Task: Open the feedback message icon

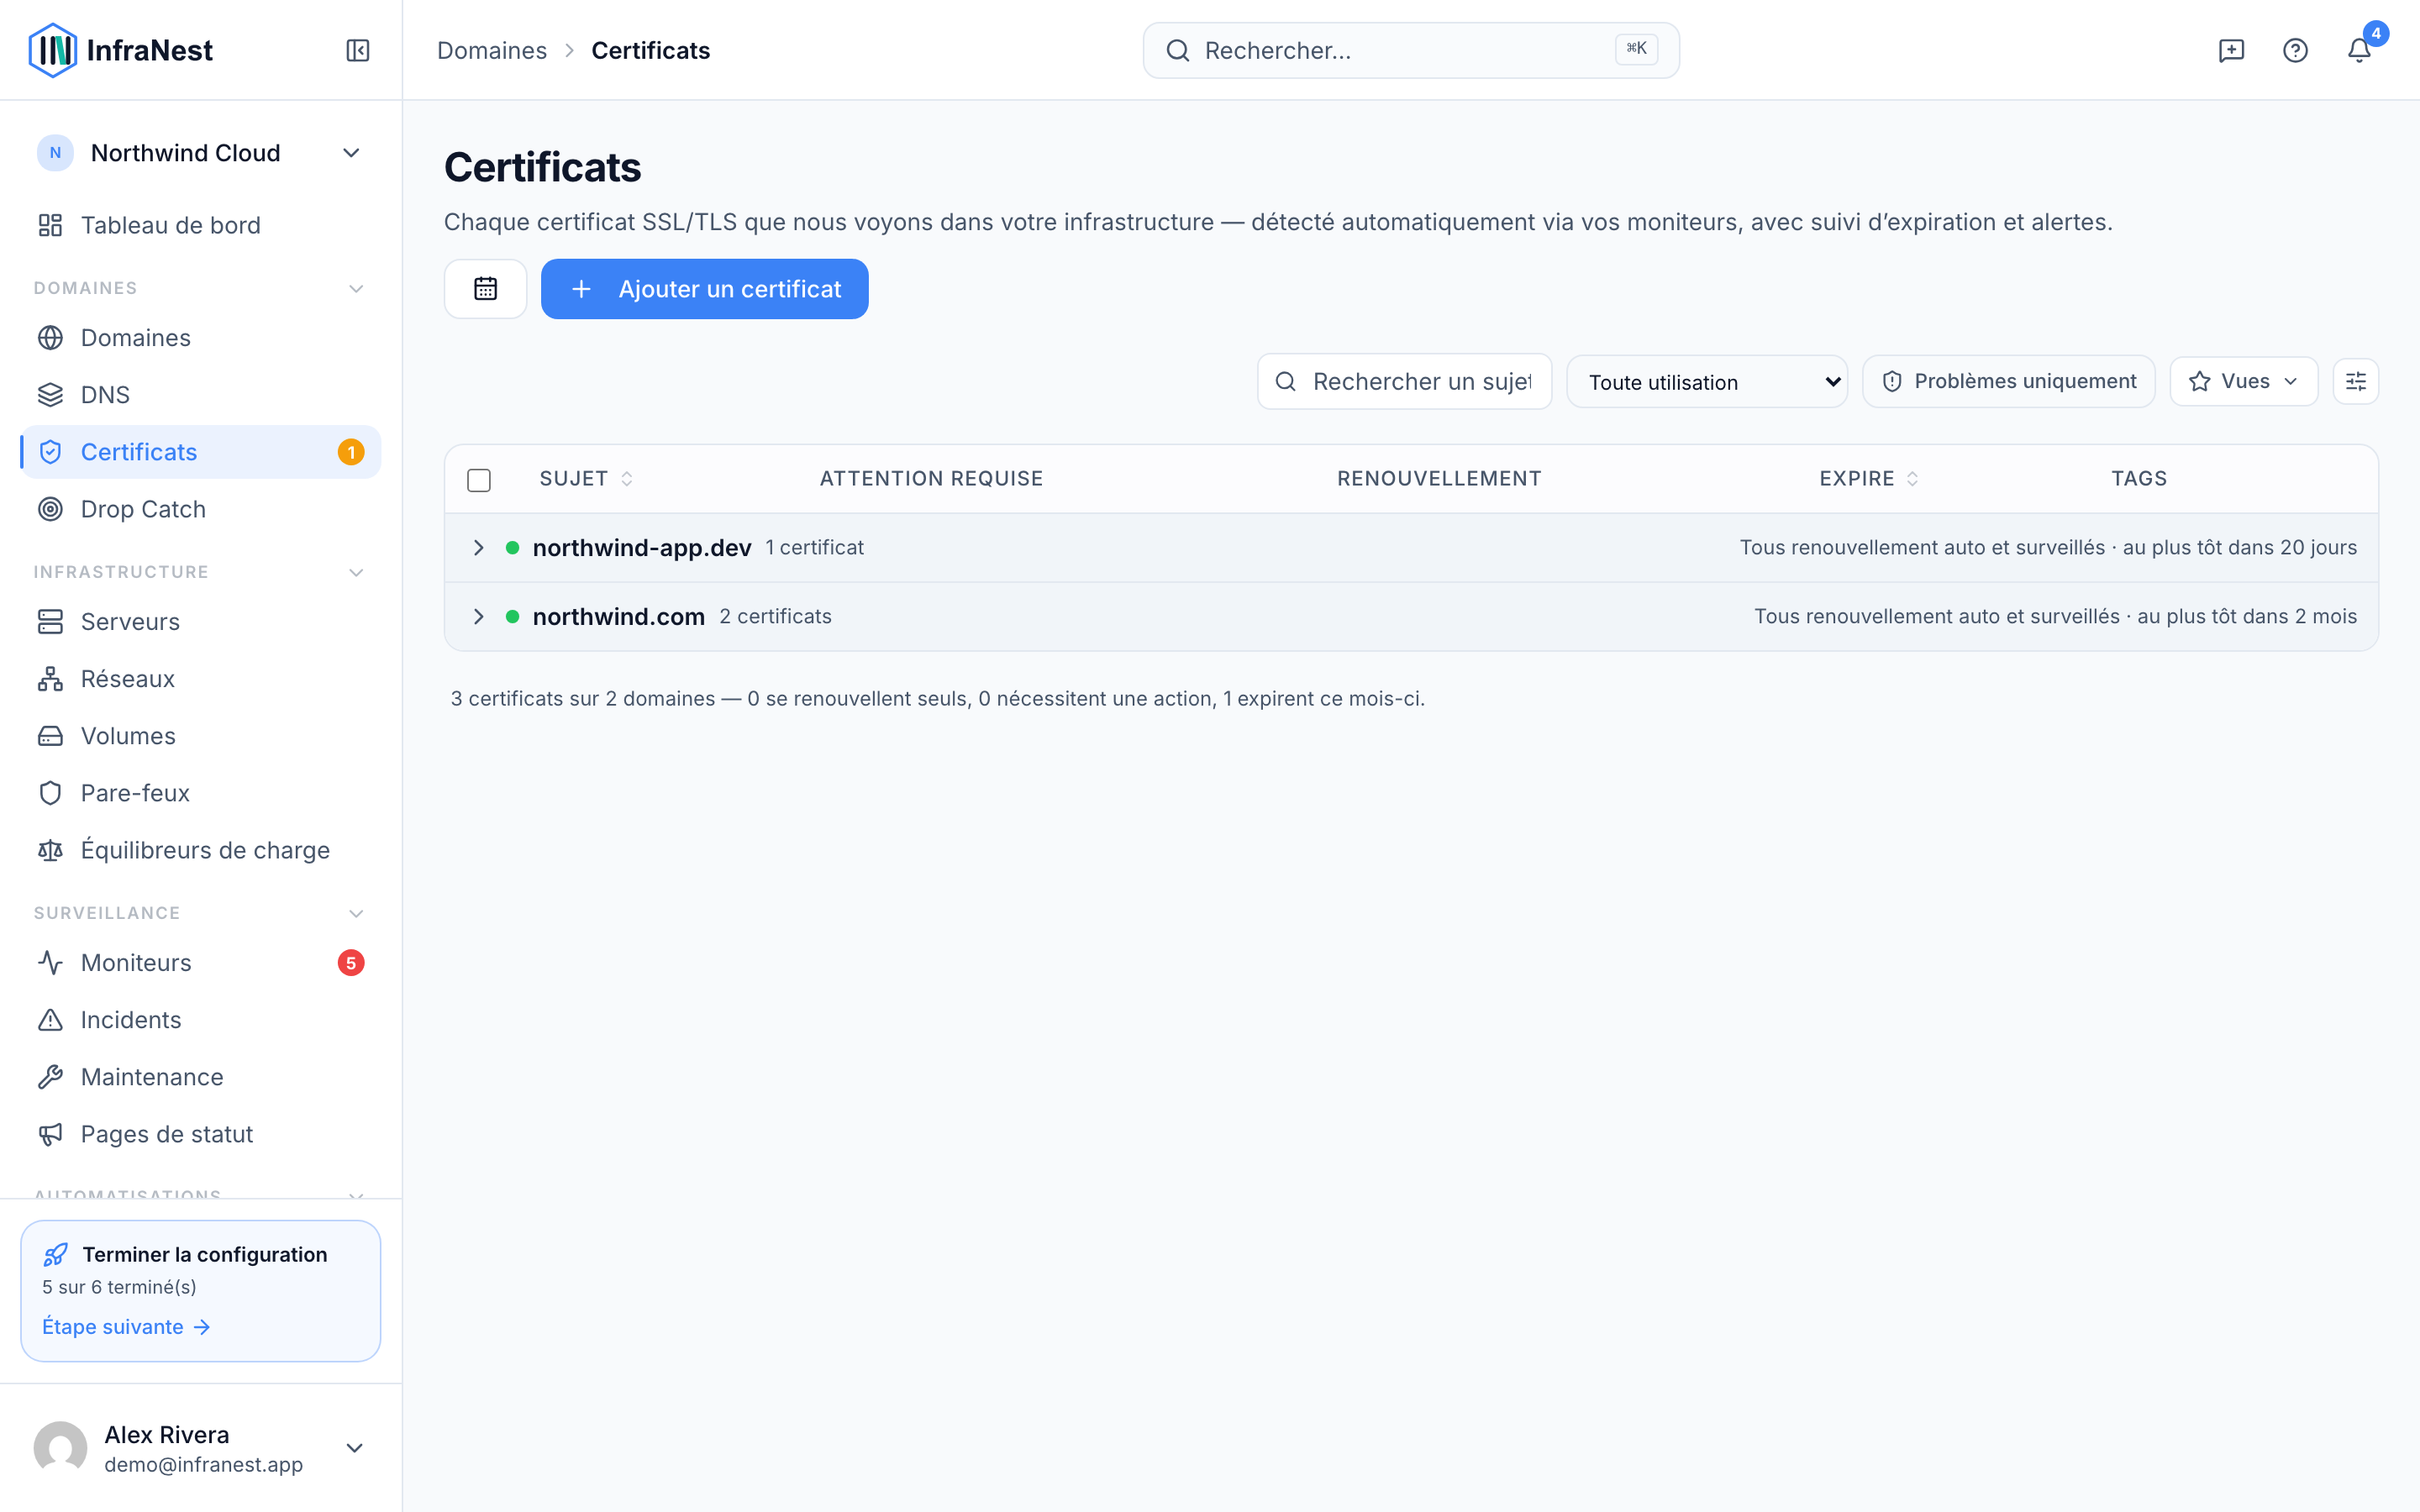Action: coord(2231,50)
